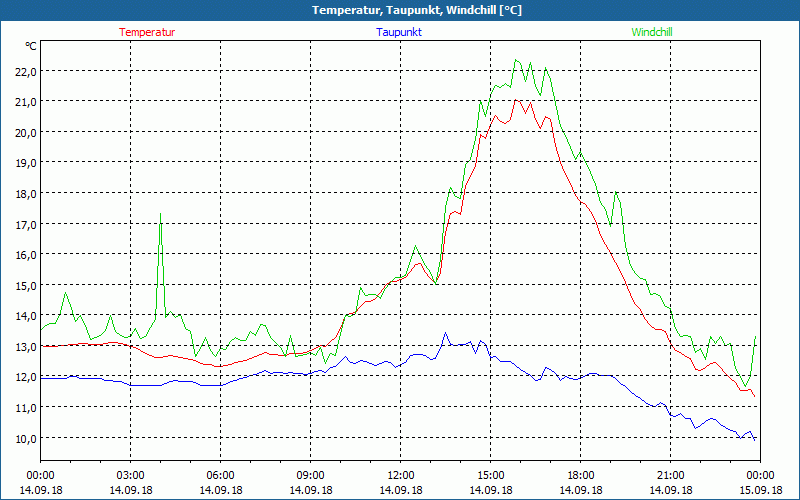This screenshot has height=500, width=800.
Task: Click the 18:00 time axis label
Action: pos(581,476)
